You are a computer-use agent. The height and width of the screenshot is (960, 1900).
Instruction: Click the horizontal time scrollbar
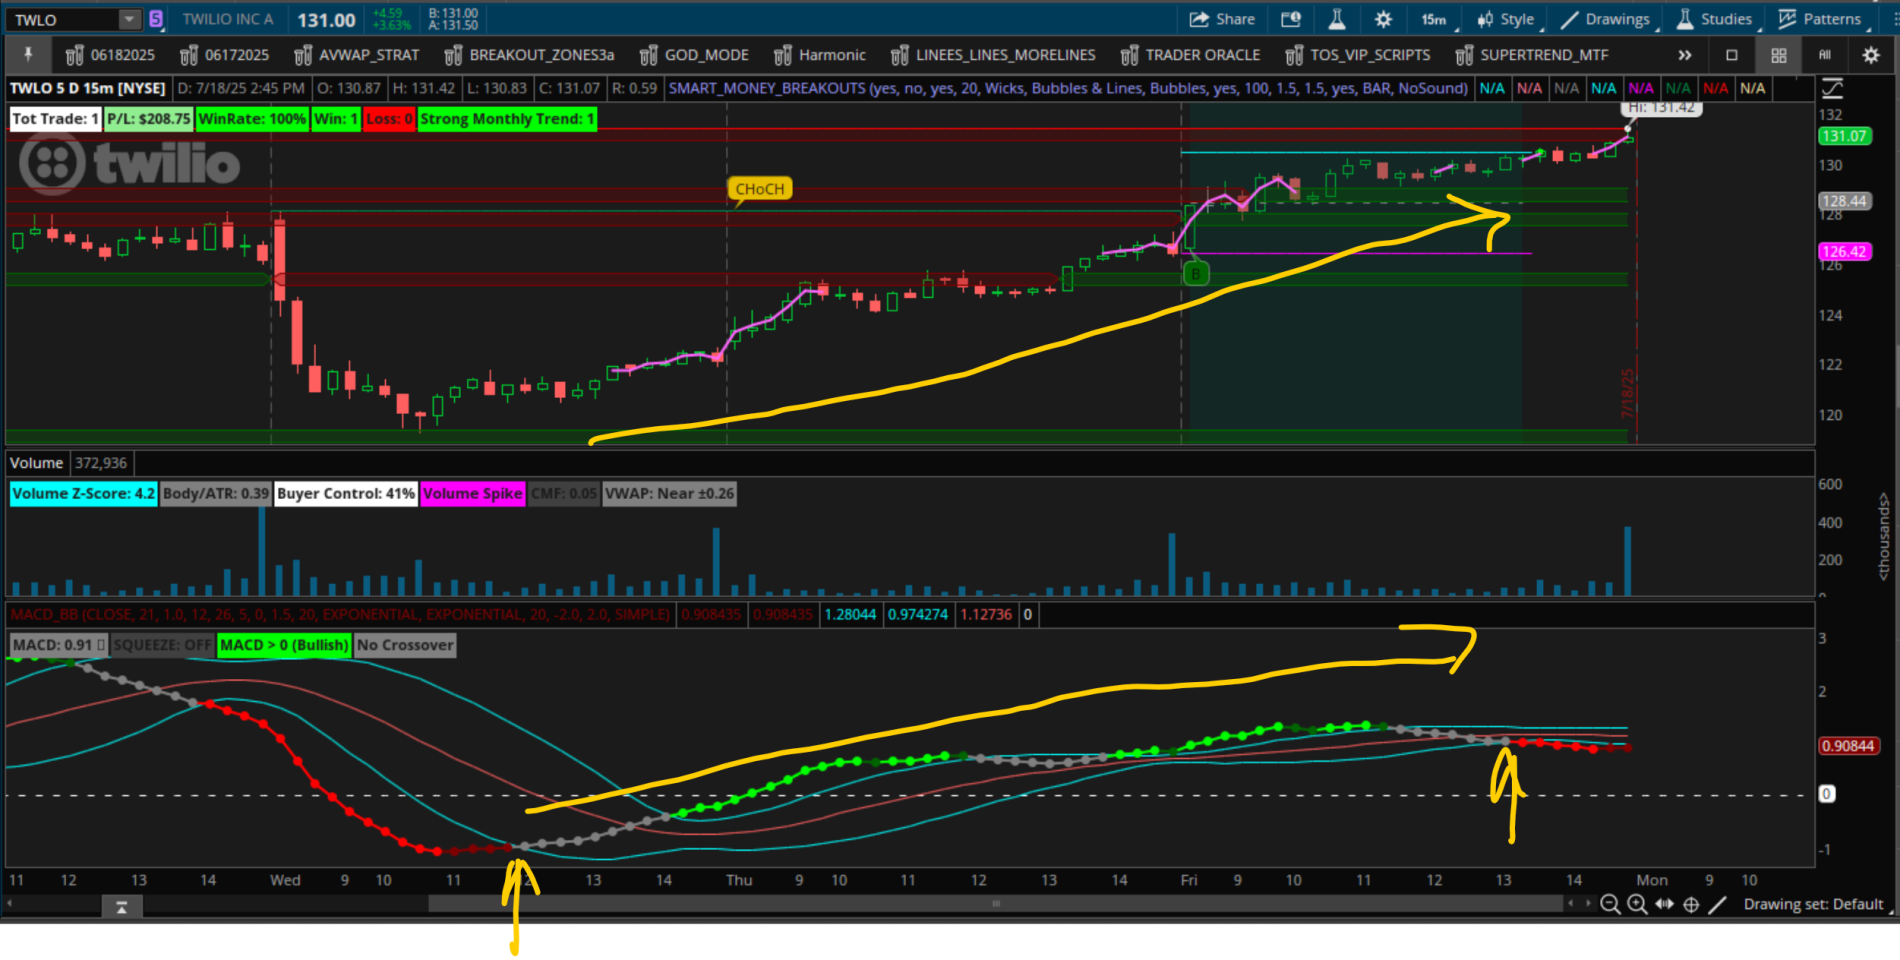(995, 904)
